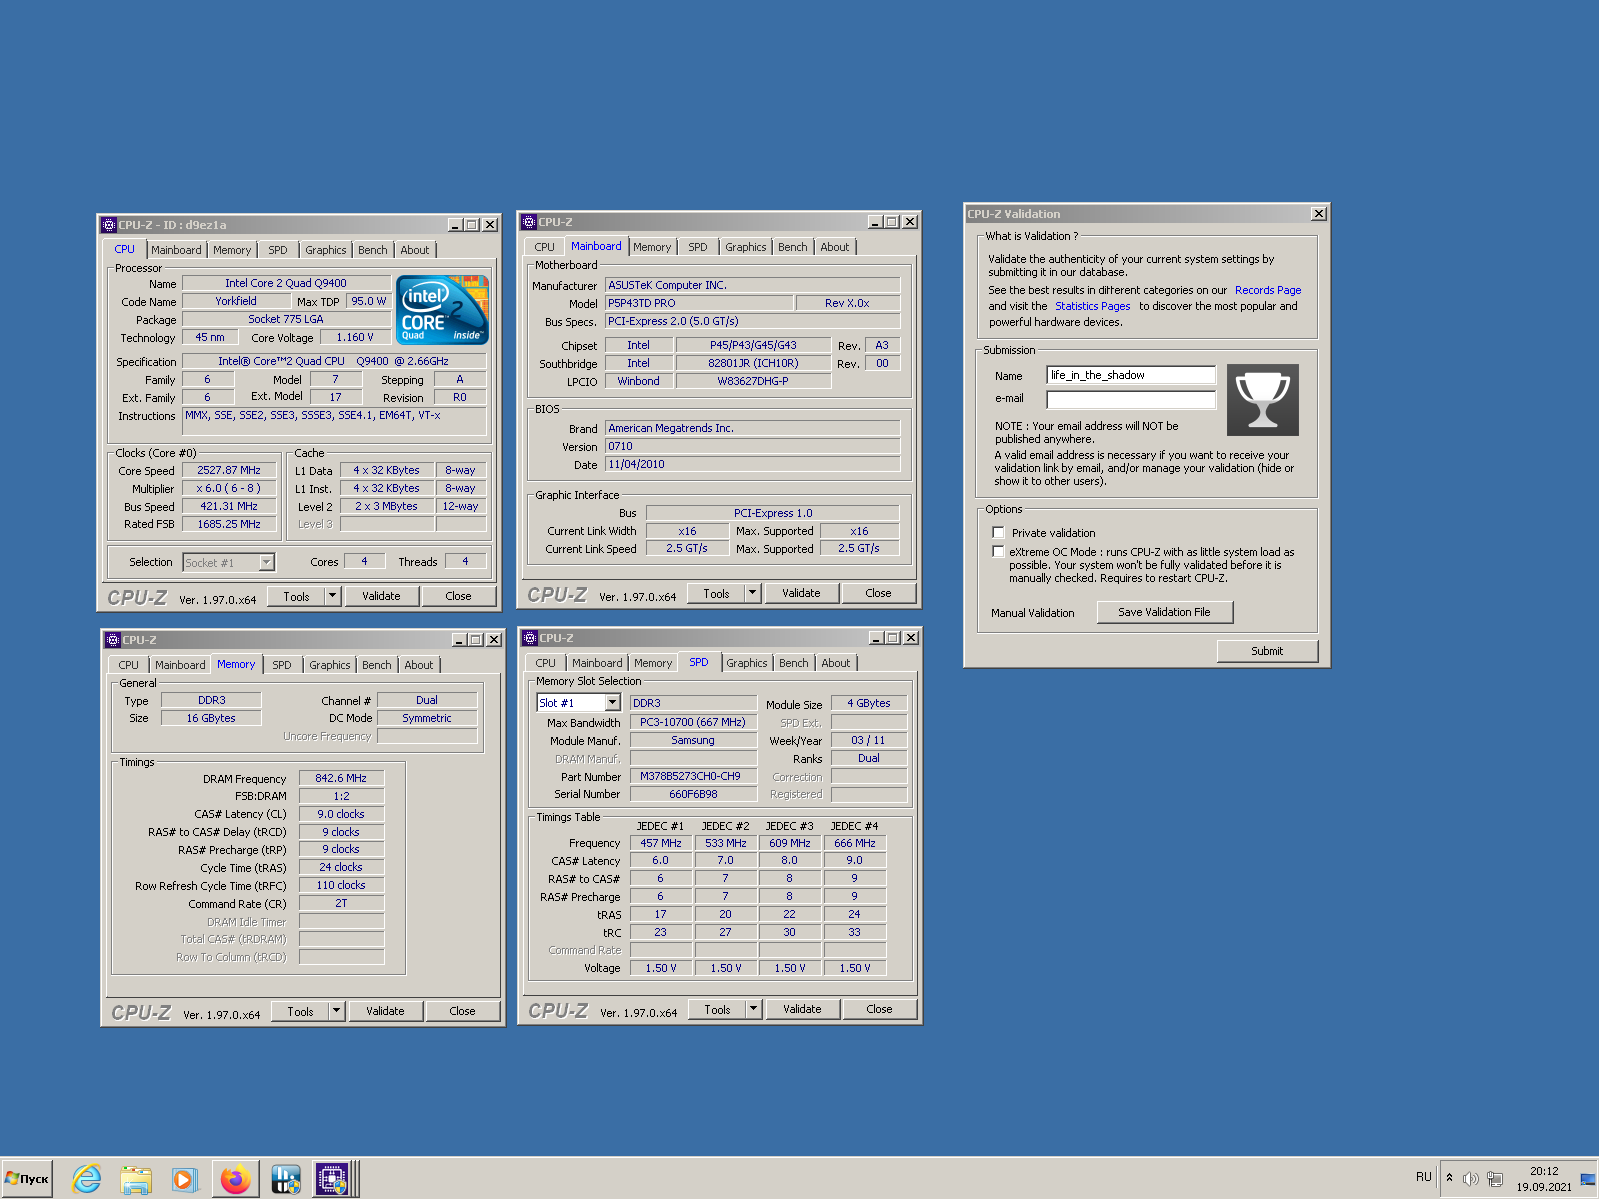1599x1199 pixels.
Task: Click the DRAM Frequency 842.6 MHz value
Action: (x=341, y=778)
